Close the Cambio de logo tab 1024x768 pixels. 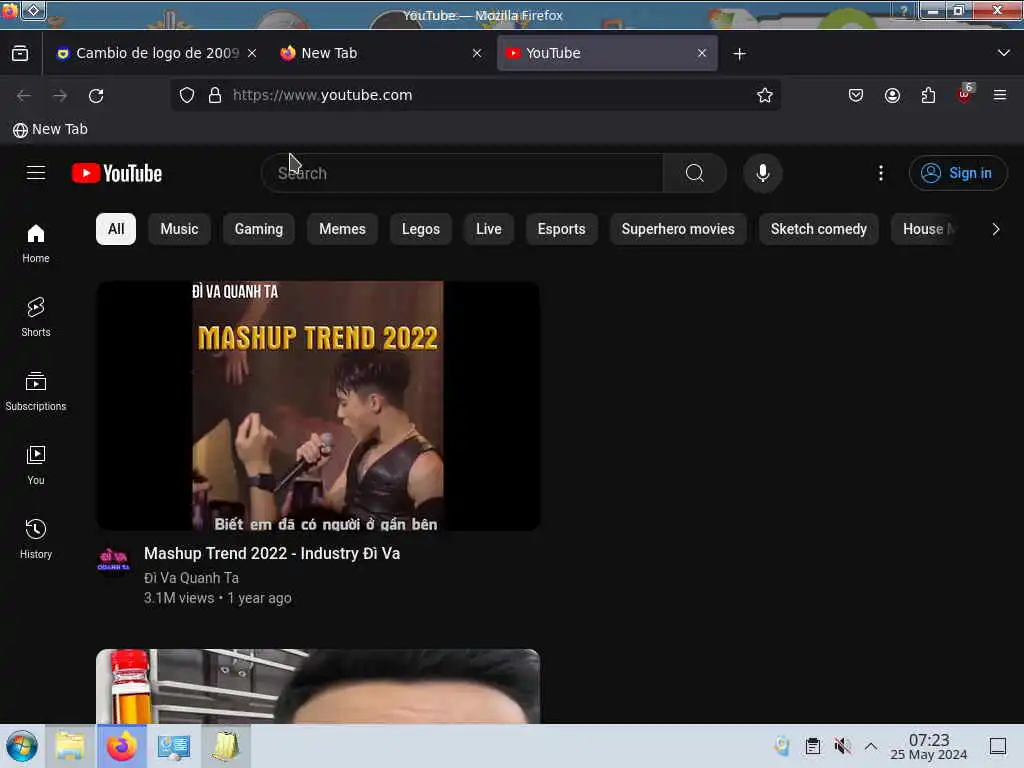click(252, 54)
